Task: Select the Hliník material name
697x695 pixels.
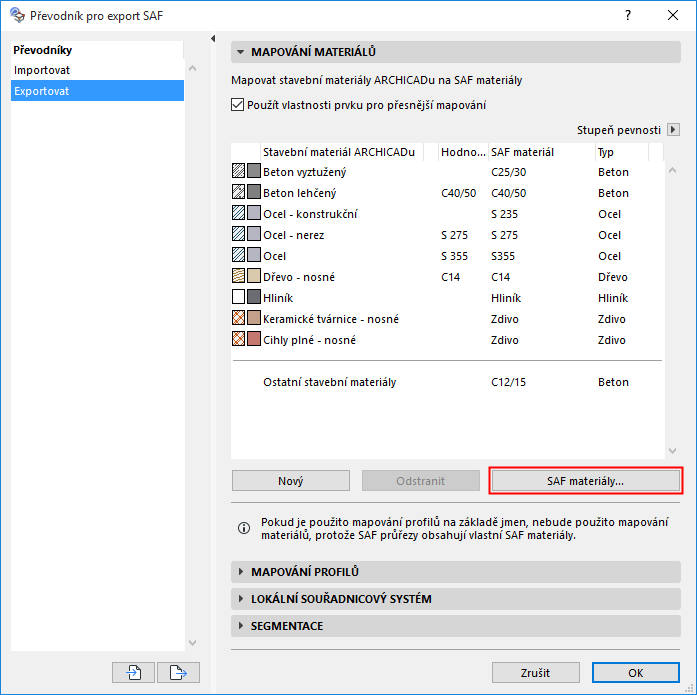Action: [x=278, y=298]
